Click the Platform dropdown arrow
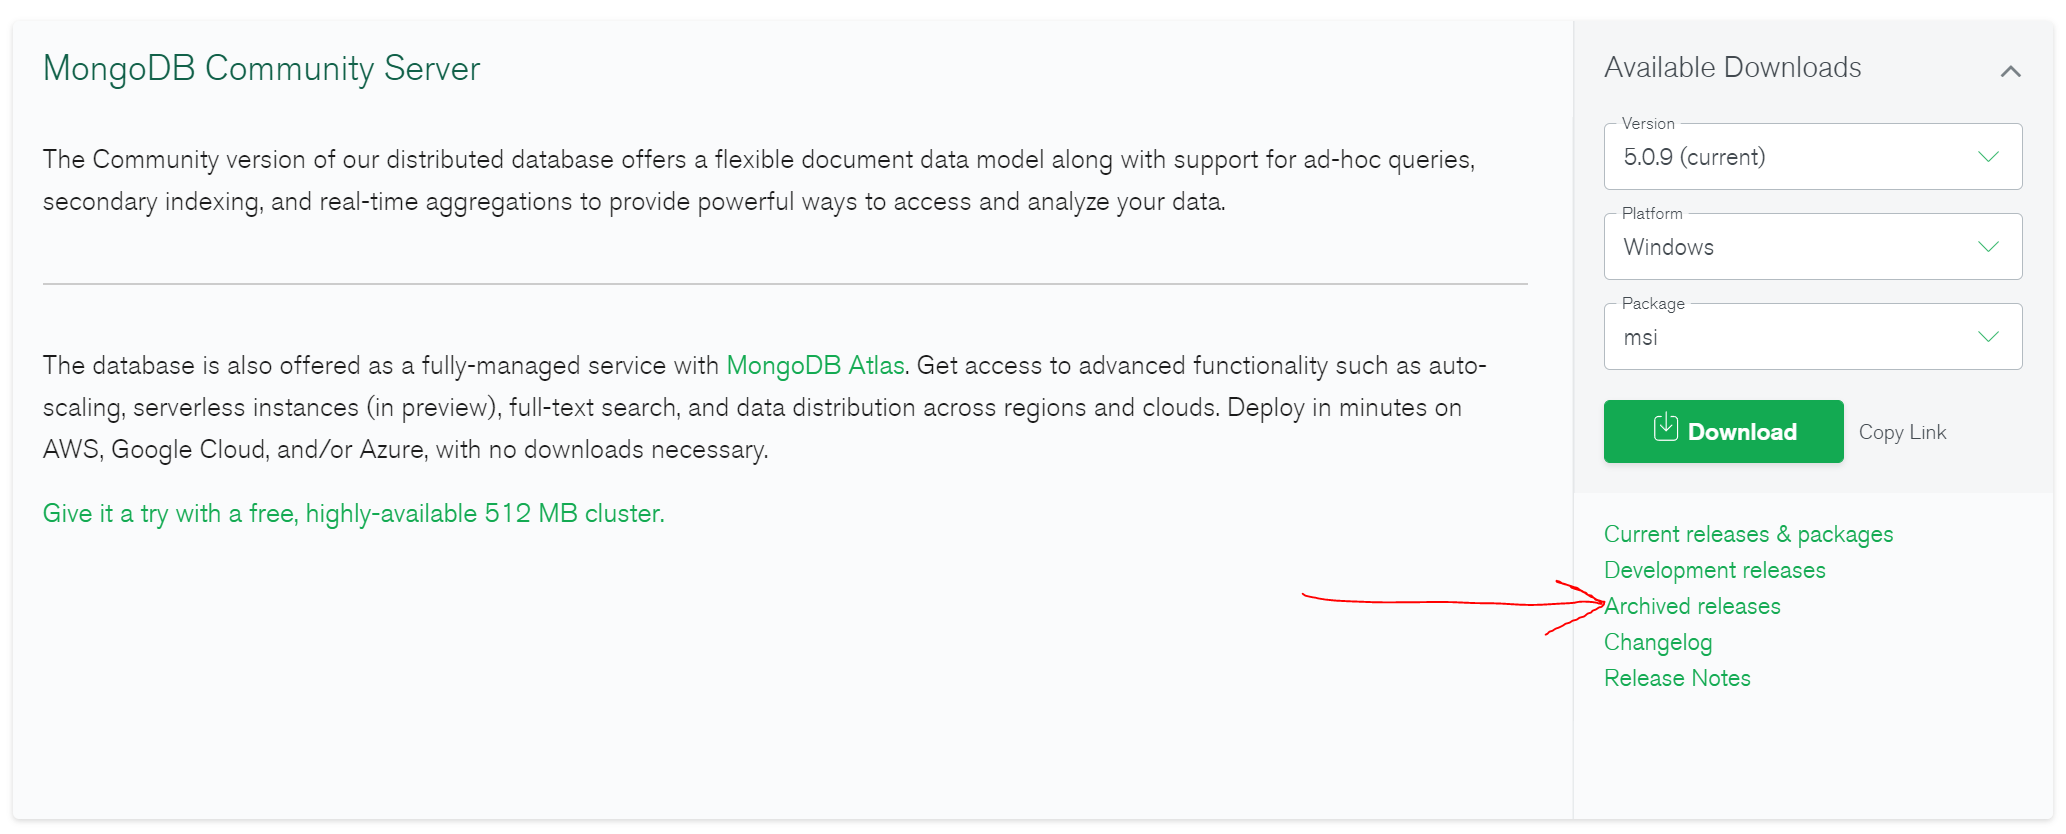 (x=1988, y=247)
